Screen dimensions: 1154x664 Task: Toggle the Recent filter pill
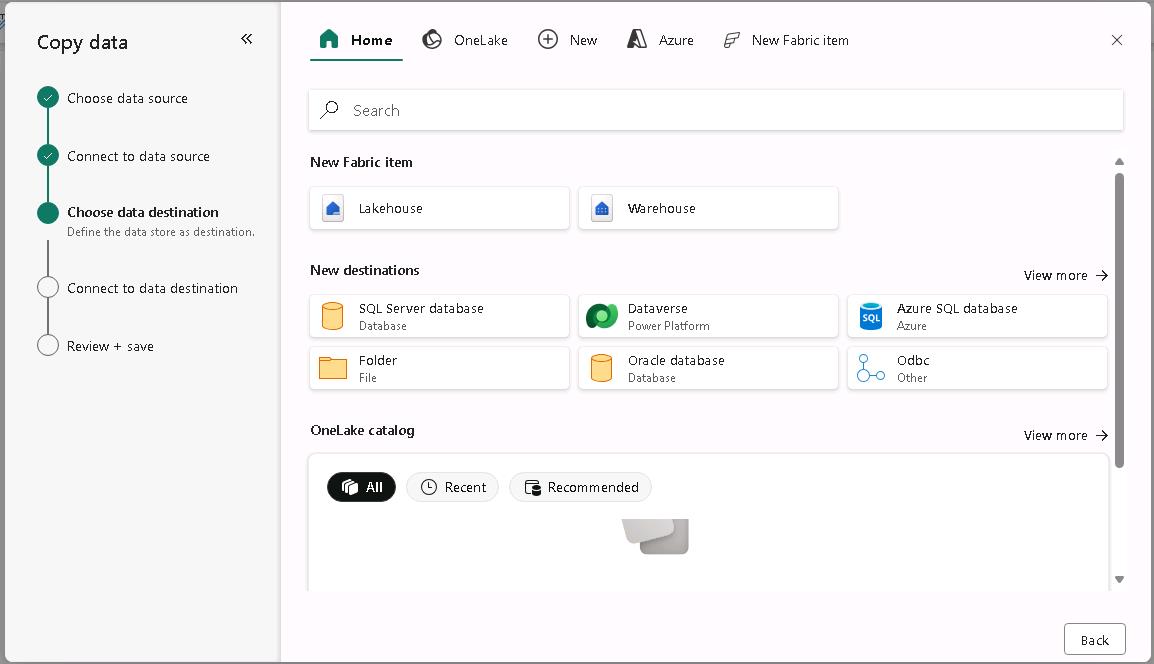tap(452, 487)
